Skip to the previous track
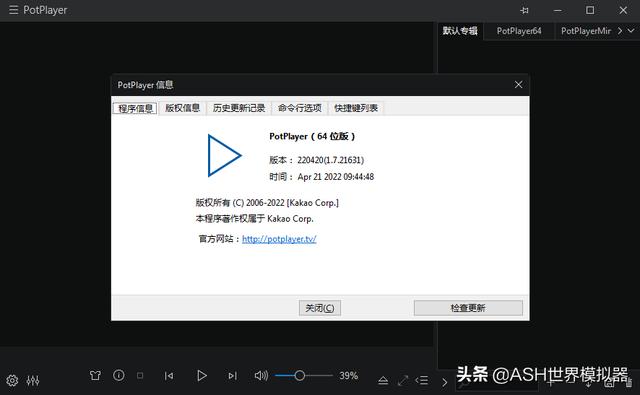Image resolution: width=640 pixels, height=395 pixels. pos(169,376)
